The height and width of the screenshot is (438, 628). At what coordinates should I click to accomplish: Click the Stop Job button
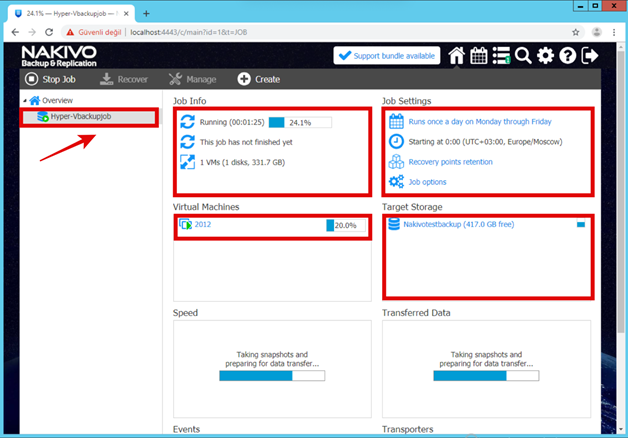pos(50,79)
